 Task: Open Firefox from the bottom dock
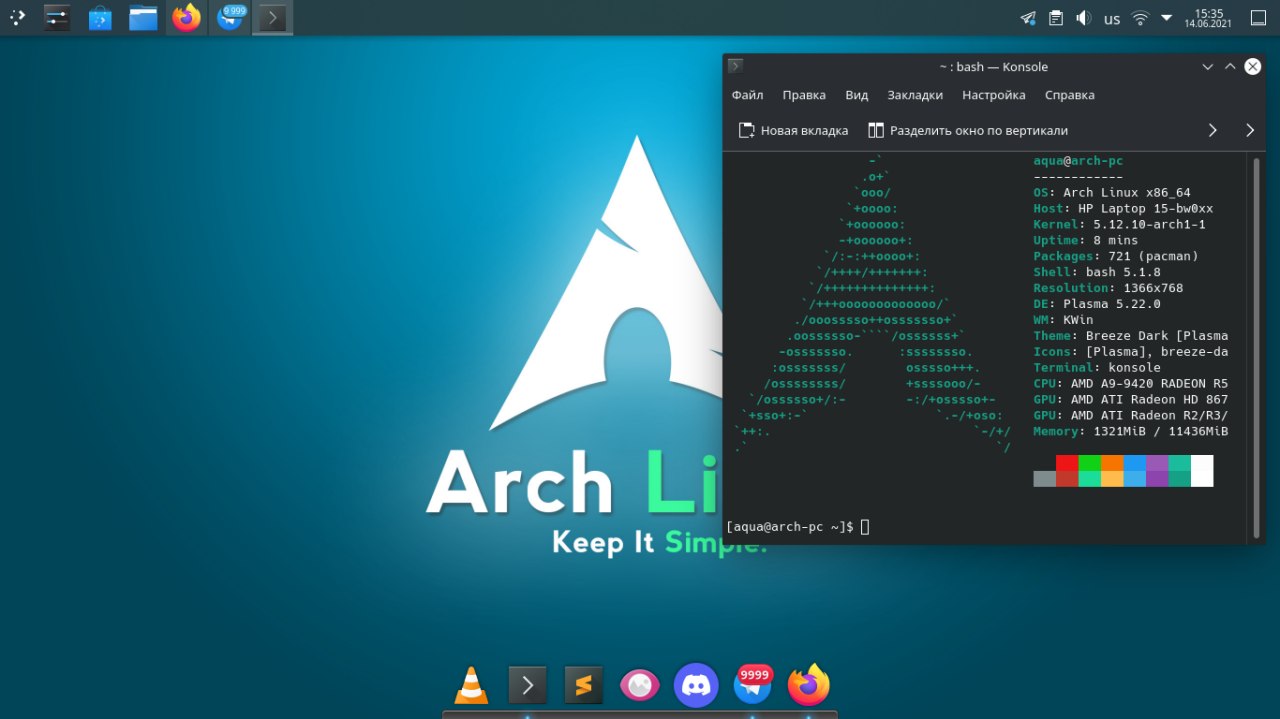tap(809, 685)
